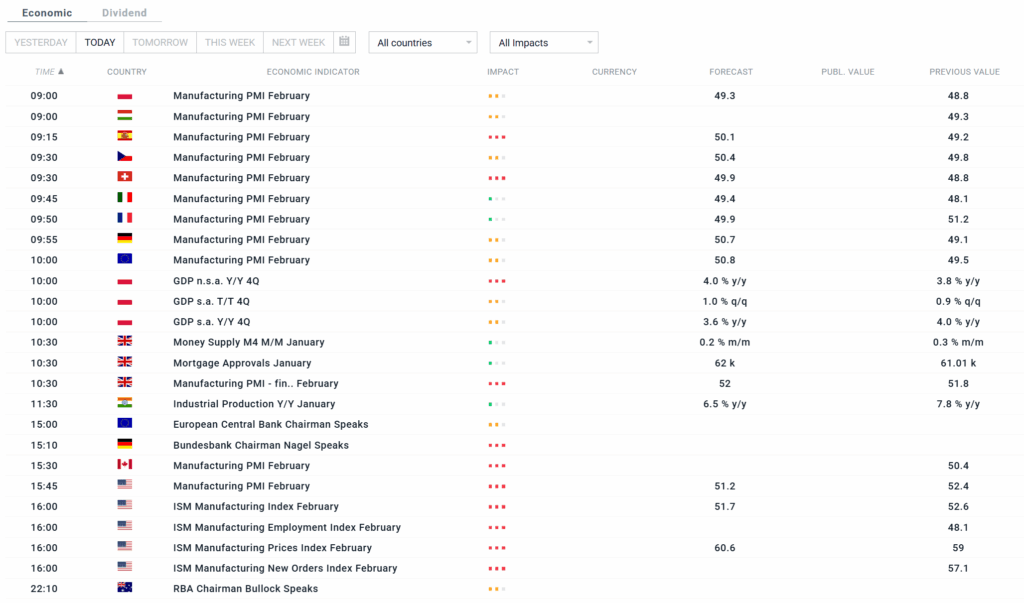Switch the filter to TOMORROW
The width and height of the screenshot is (1024, 603).
[x=160, y=43]
